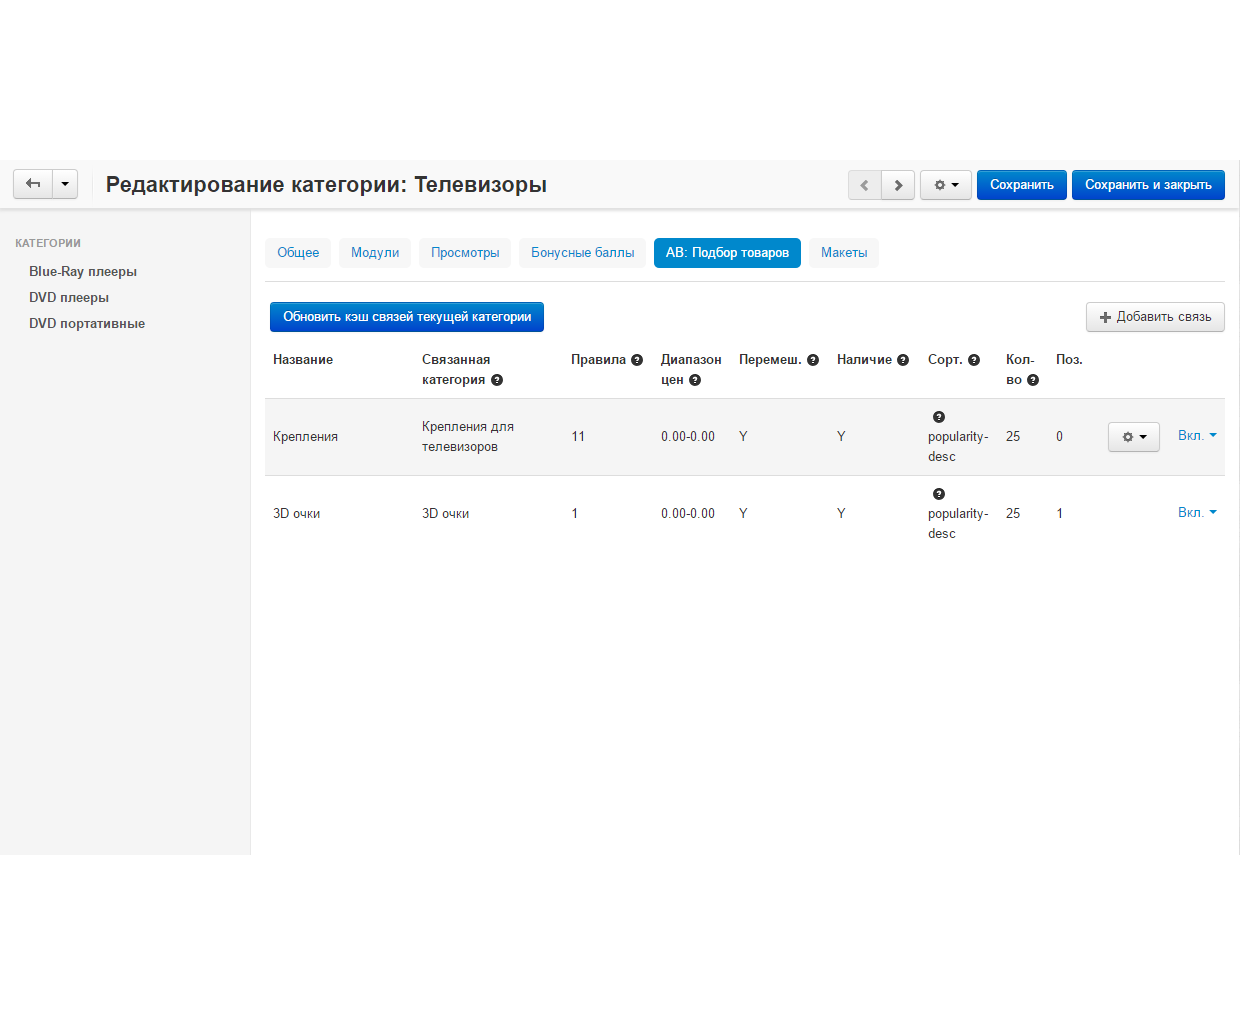Image resolution: width=1240 pixels, height=1015 pixels.
Task: Click help icon next to Перемеш. column
Action: click(813, 360)
